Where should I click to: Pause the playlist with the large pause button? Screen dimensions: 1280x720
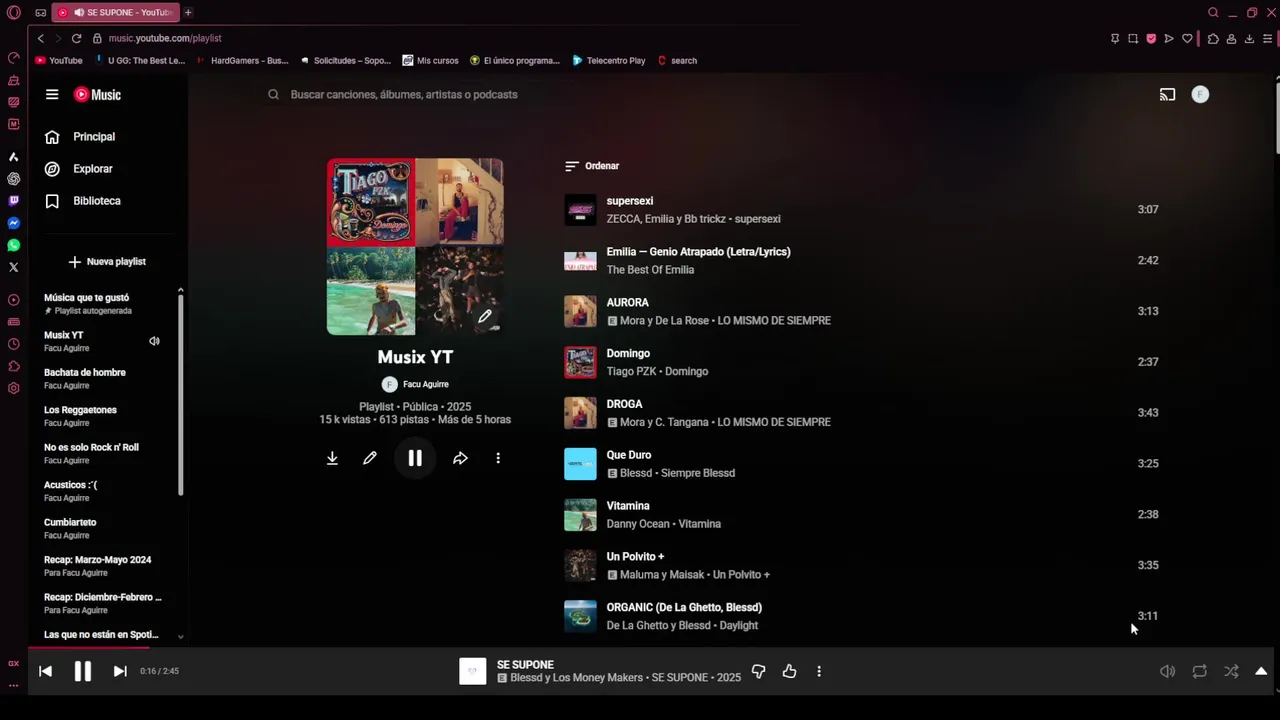[415, 458]
